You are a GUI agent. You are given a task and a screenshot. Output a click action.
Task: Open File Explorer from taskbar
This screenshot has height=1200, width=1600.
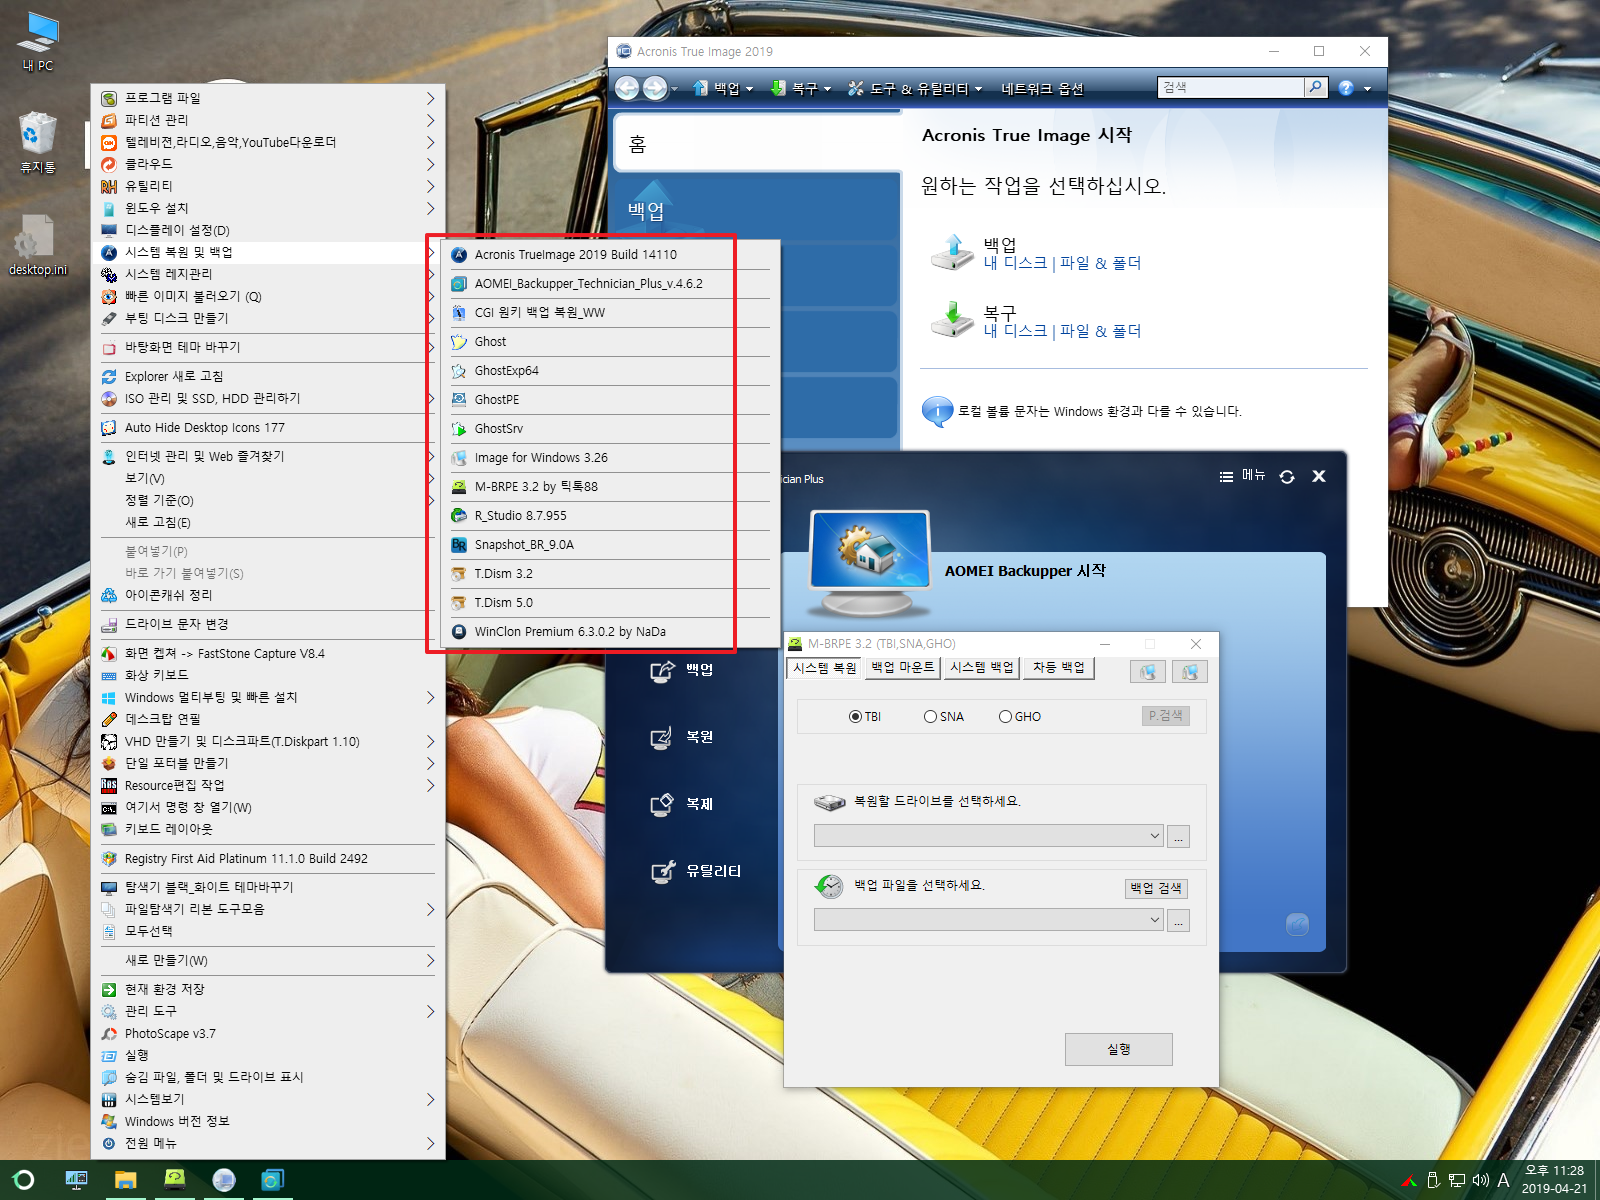click(125, 1180)
